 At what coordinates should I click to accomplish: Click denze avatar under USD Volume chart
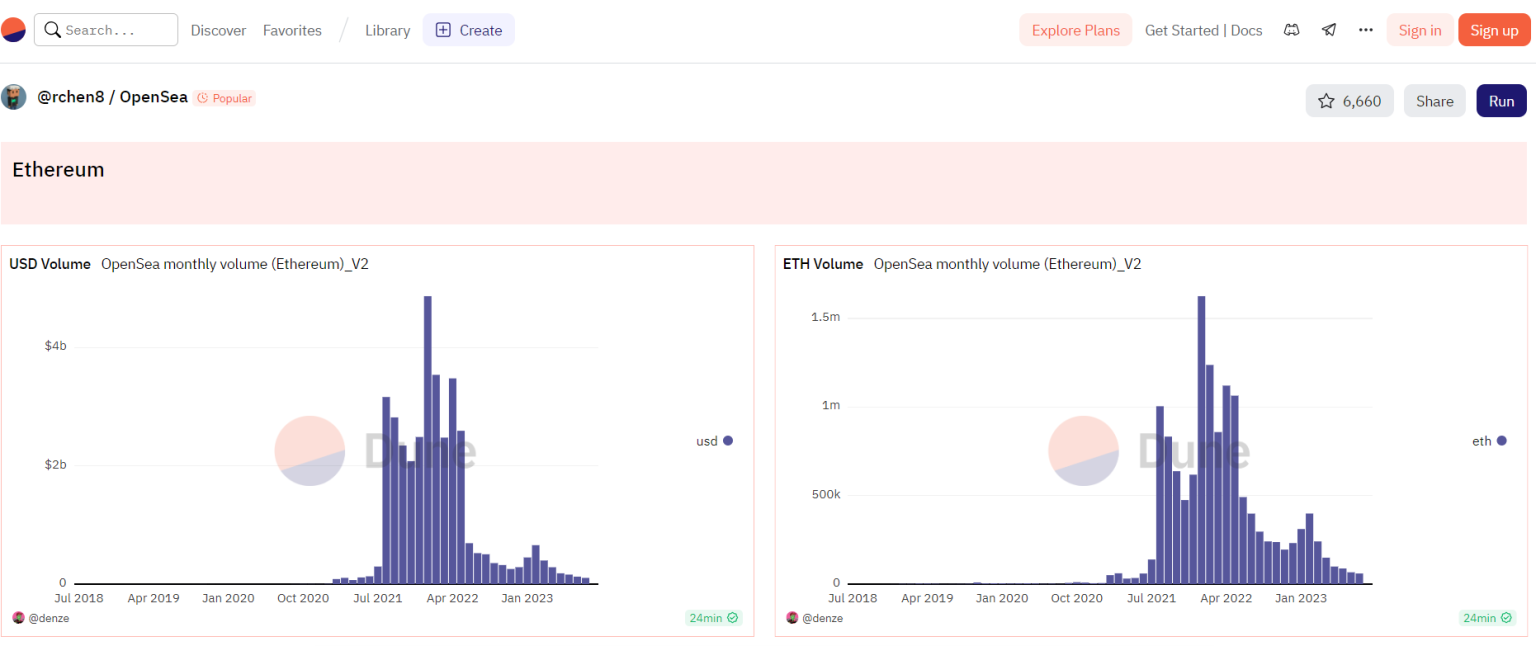[18, 618]
